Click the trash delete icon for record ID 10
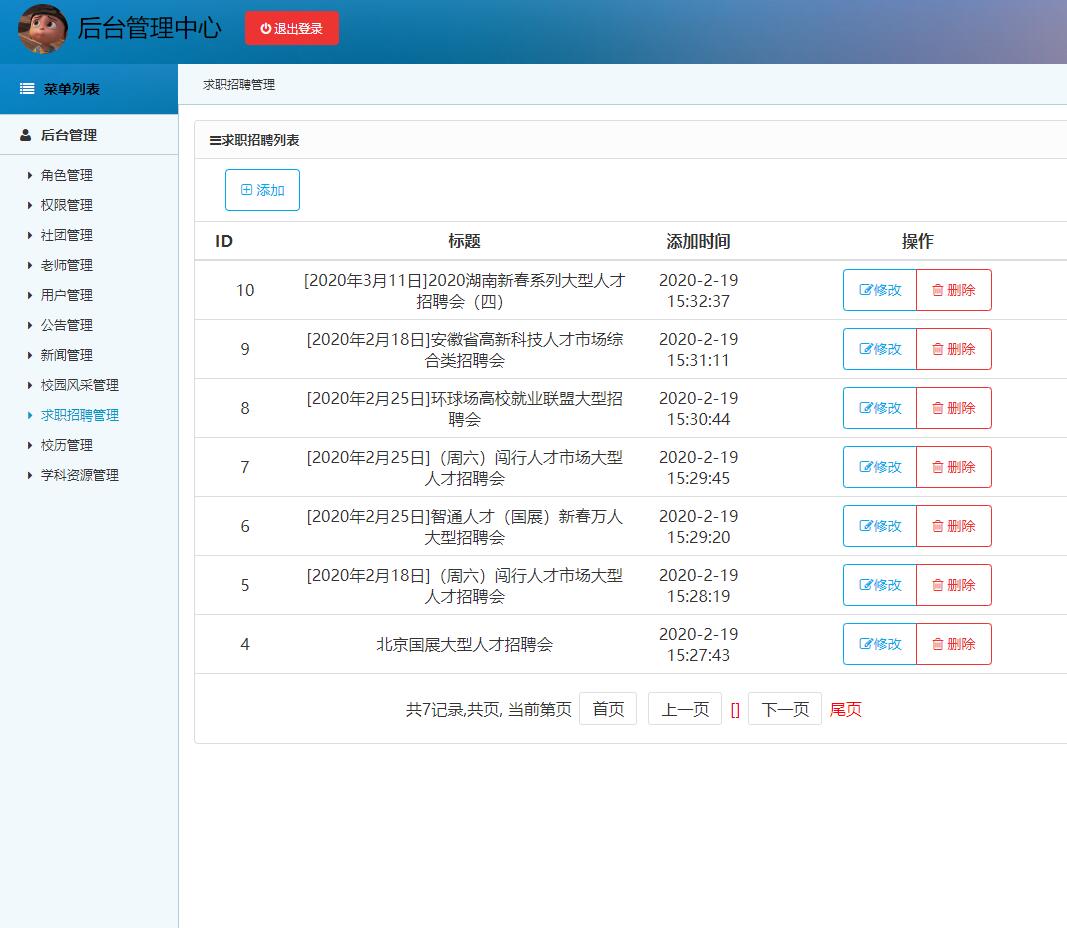 coord(938,290)
